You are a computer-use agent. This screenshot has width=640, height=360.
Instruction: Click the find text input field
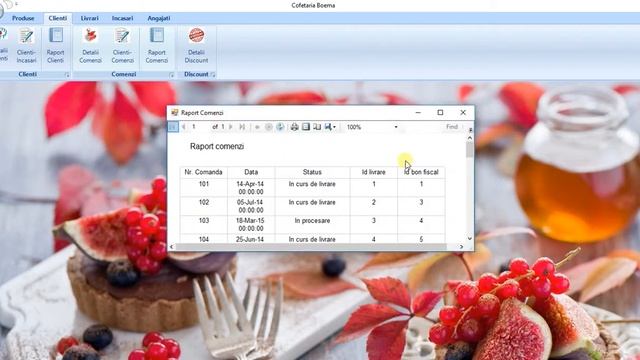(x=422, y=127)
